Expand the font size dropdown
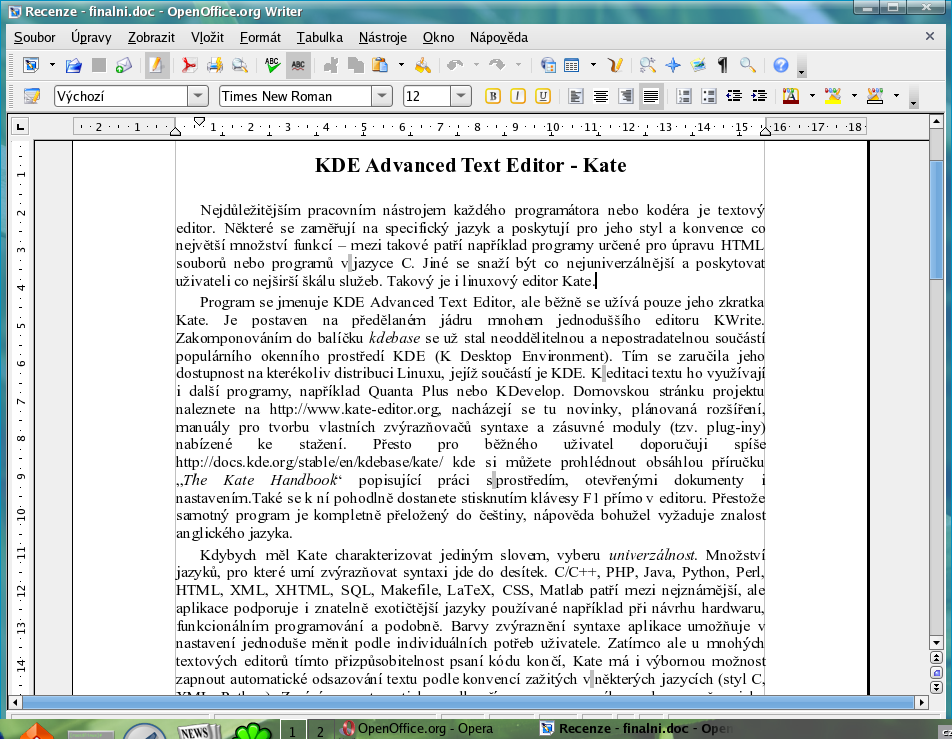The height and width of the screenshot is (739, 952). (461, 96)
